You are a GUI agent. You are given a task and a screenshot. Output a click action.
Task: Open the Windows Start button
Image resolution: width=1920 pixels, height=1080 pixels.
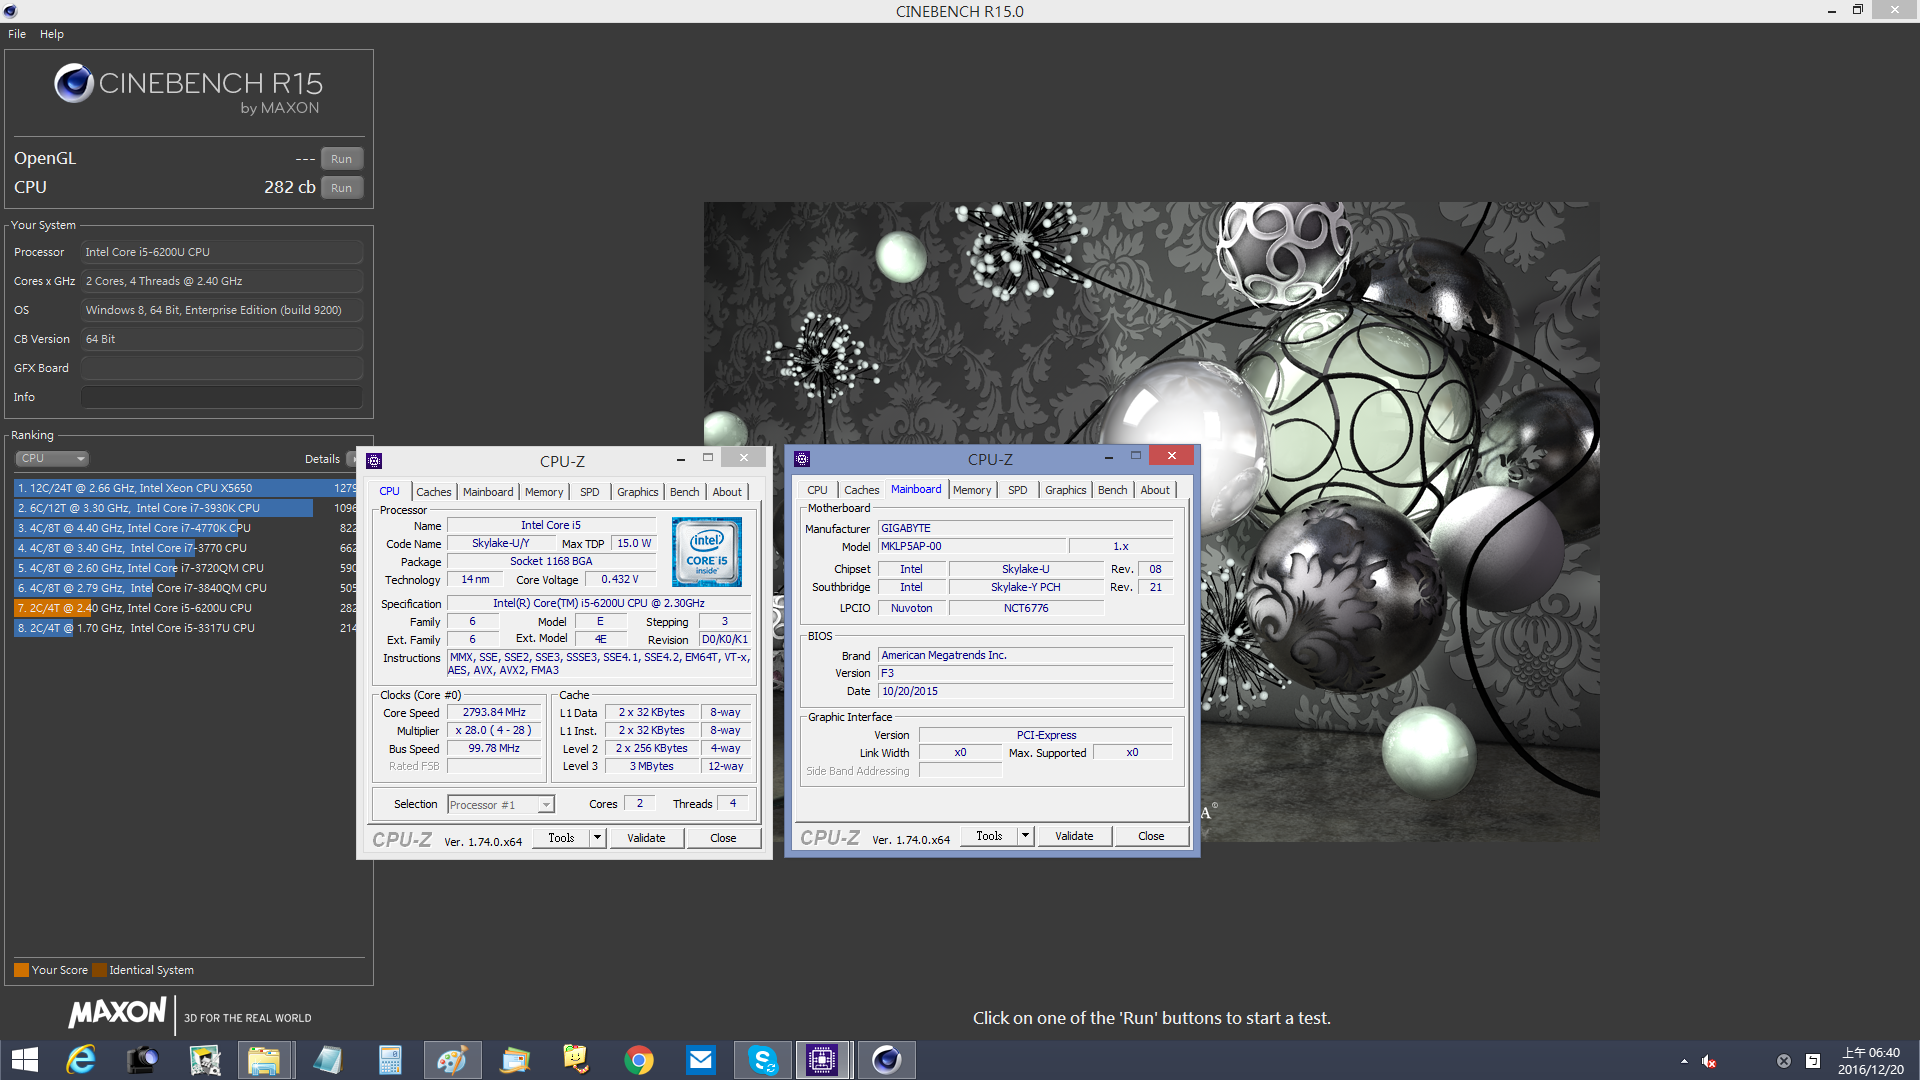[25, 1060]
